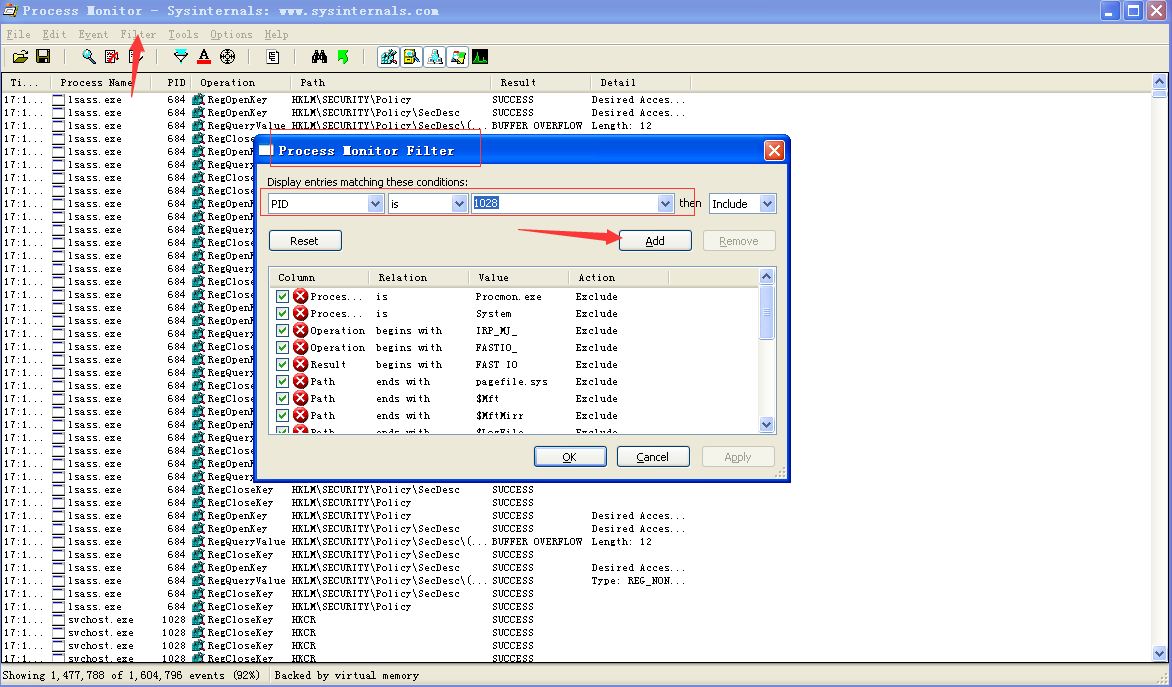Open the Tools menu
Screen dimensions: 1172x687
[x=183, y=34]
